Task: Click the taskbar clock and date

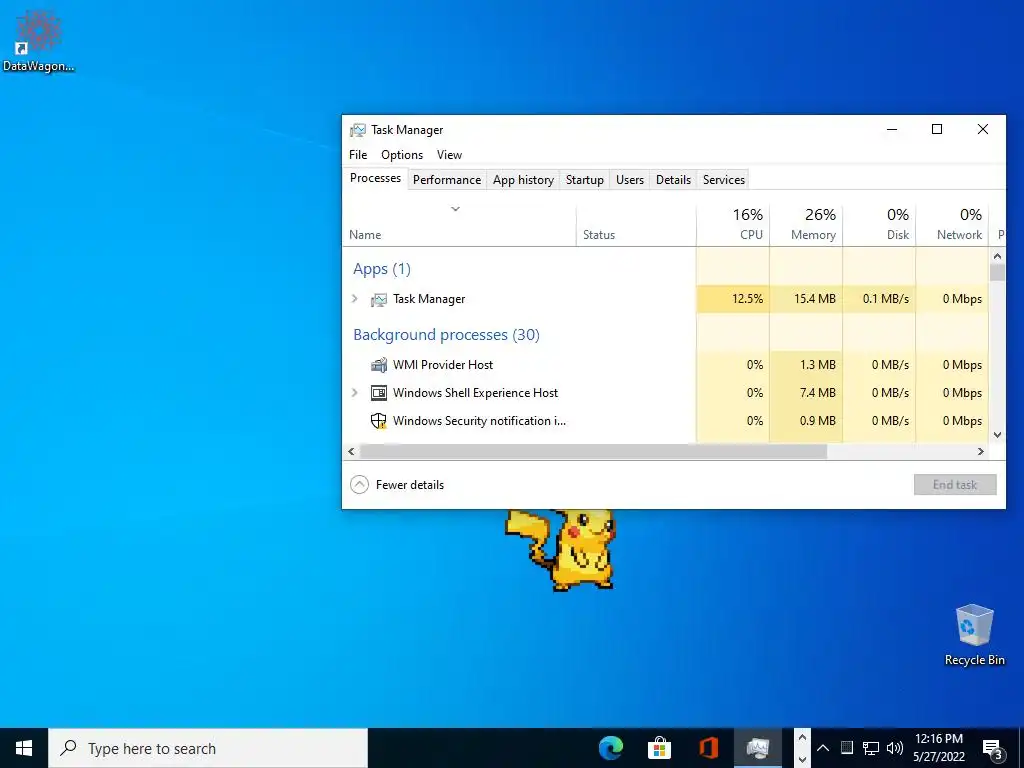Action: coord(939,748)
